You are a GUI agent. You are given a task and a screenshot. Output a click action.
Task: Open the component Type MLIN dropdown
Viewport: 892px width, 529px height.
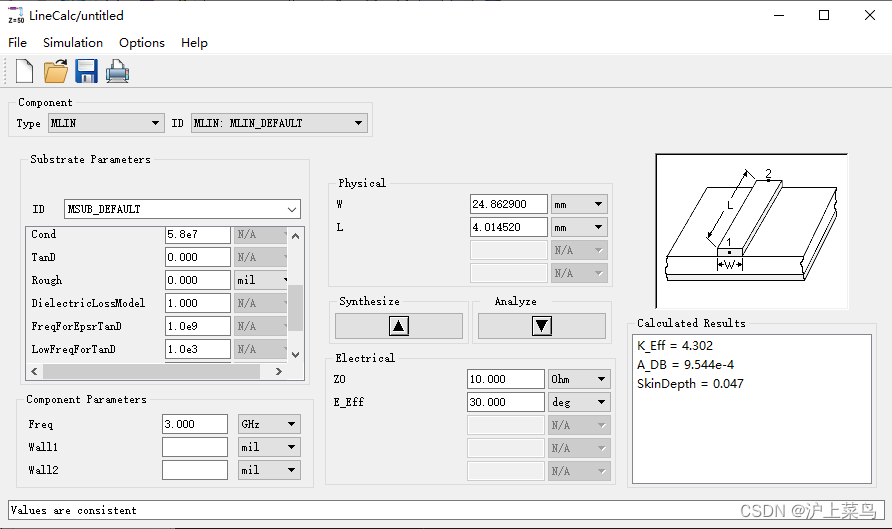point(106,123)
